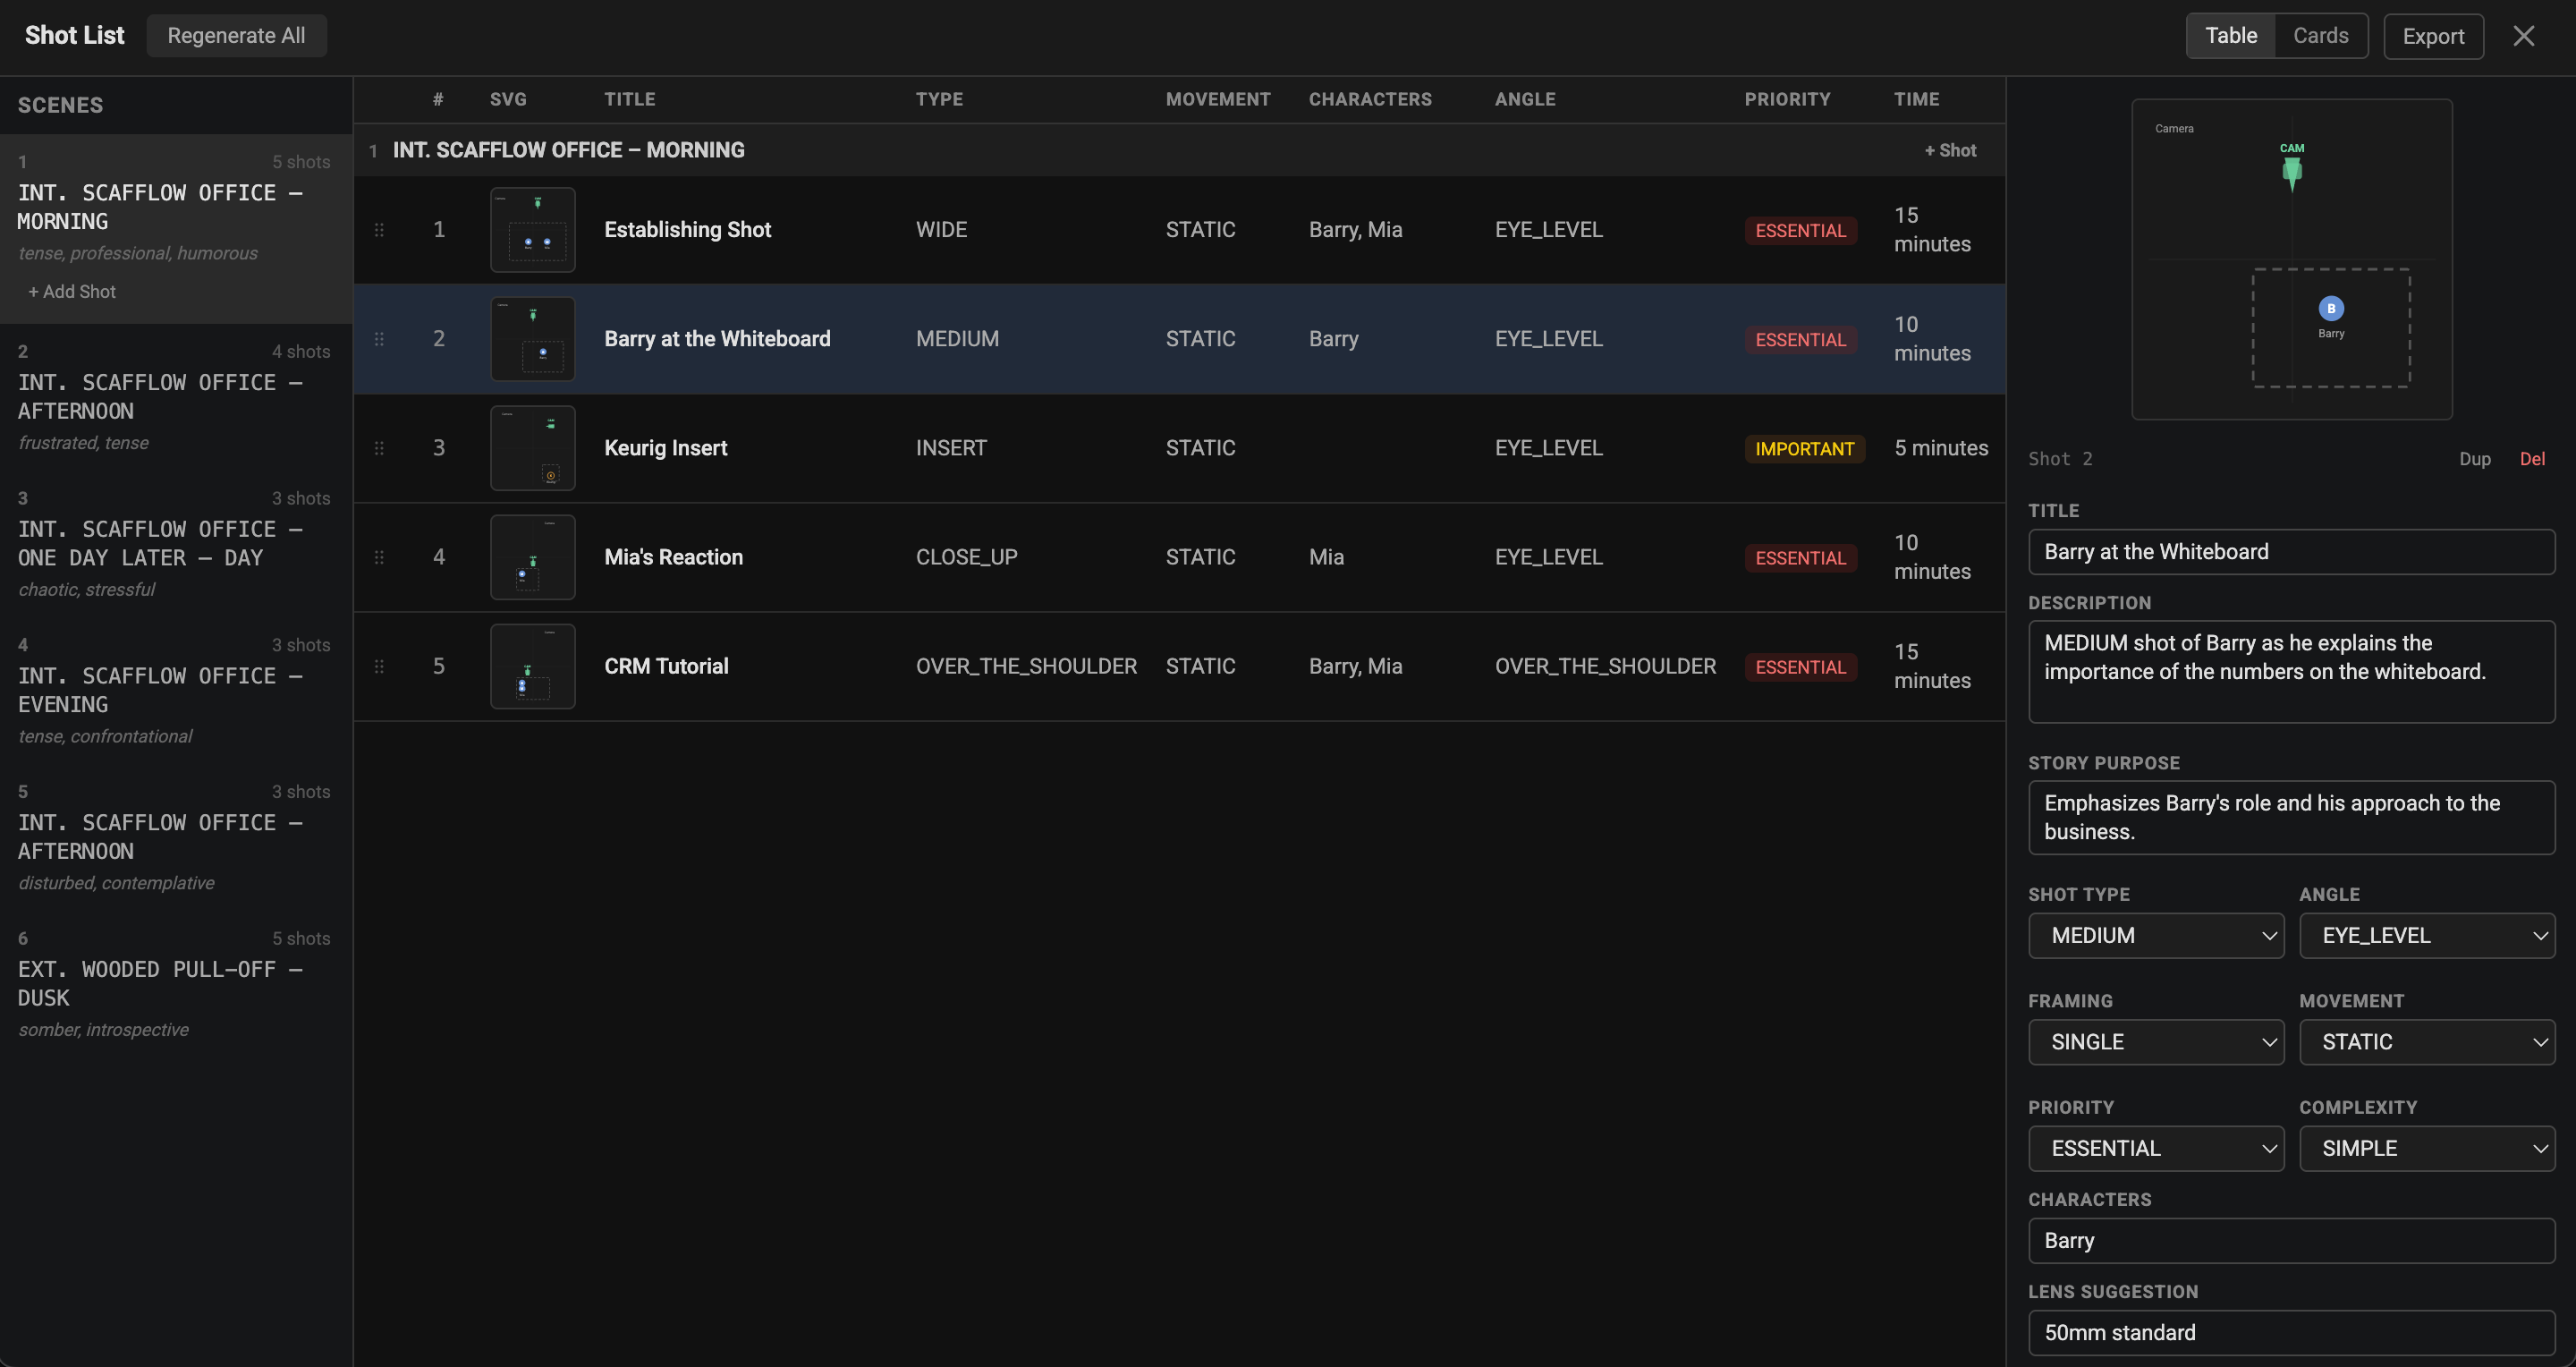Open the Shot Type dropdown
This screenshot has height=1367, width=2576.
pyautogui.click(x=2155, y=935)
